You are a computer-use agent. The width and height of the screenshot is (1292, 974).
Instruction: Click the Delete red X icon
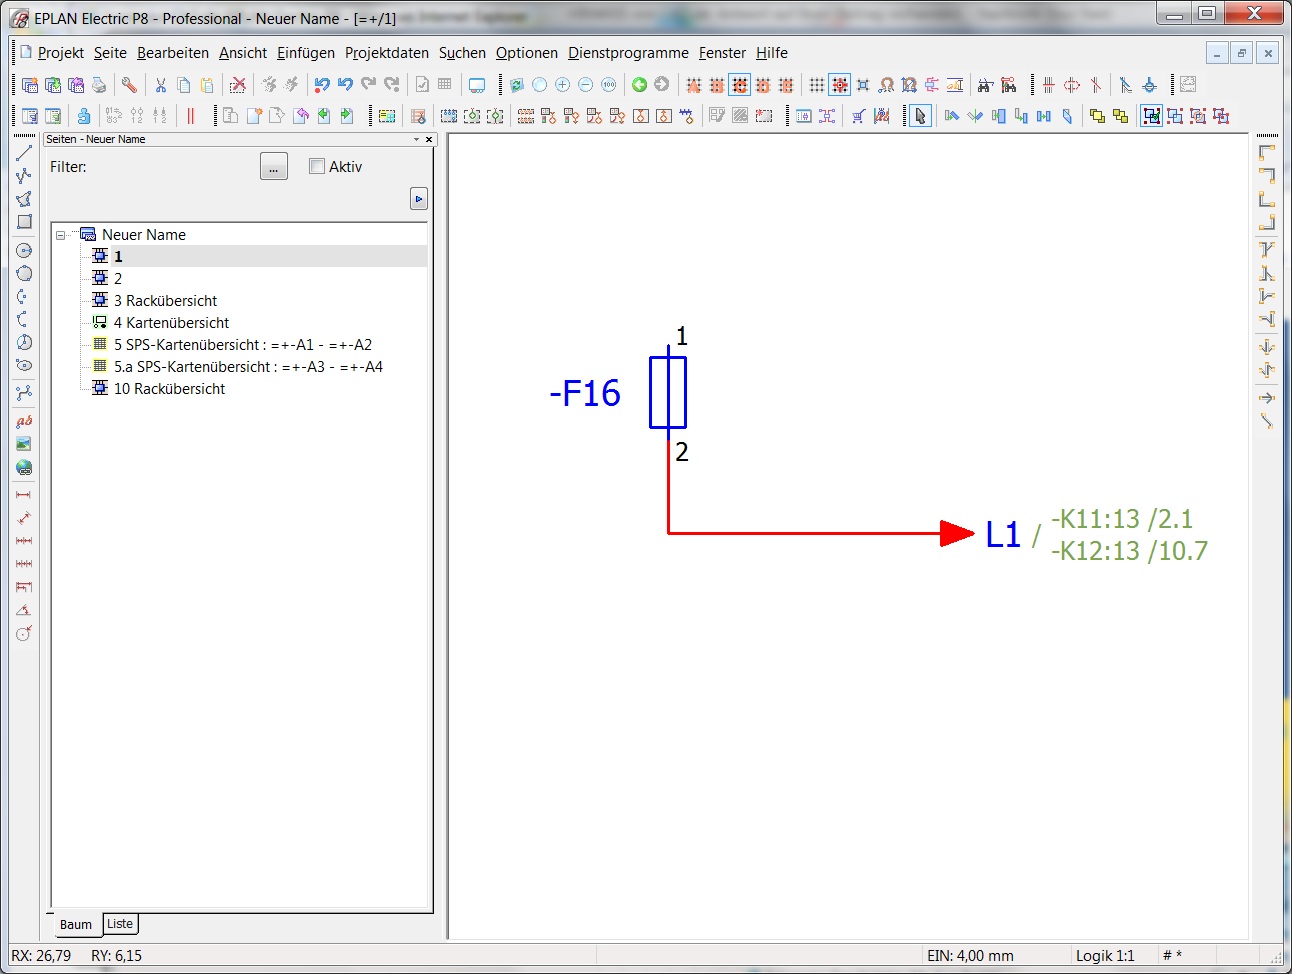click(238, 85)
